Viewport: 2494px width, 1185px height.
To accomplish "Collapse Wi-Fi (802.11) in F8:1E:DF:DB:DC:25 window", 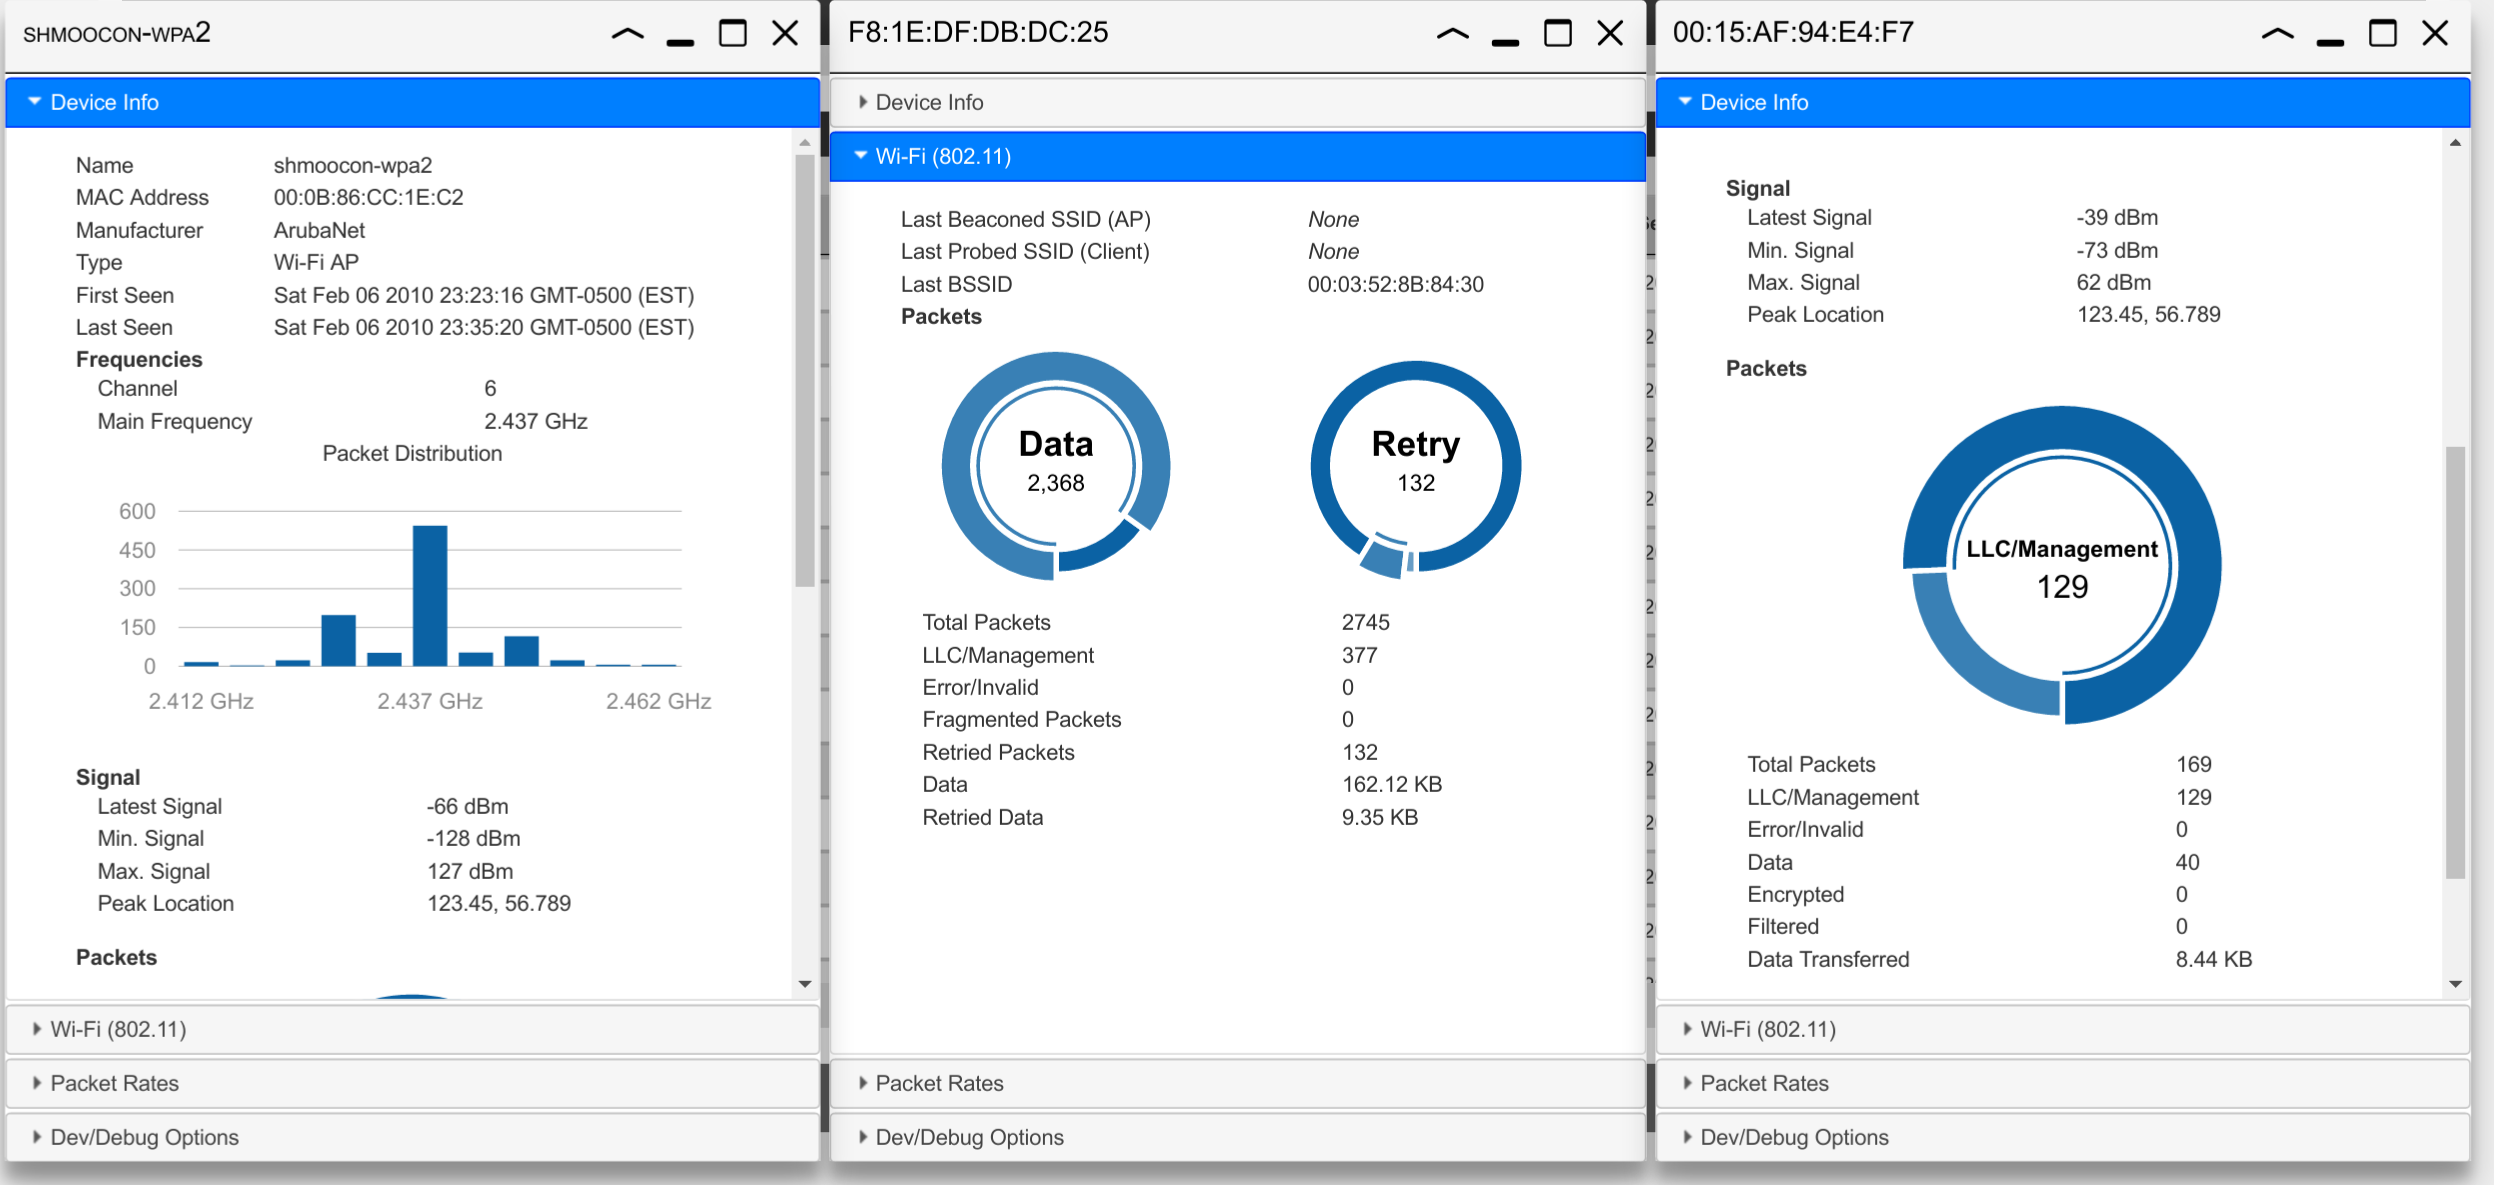I will click(x=1237, y=156).
